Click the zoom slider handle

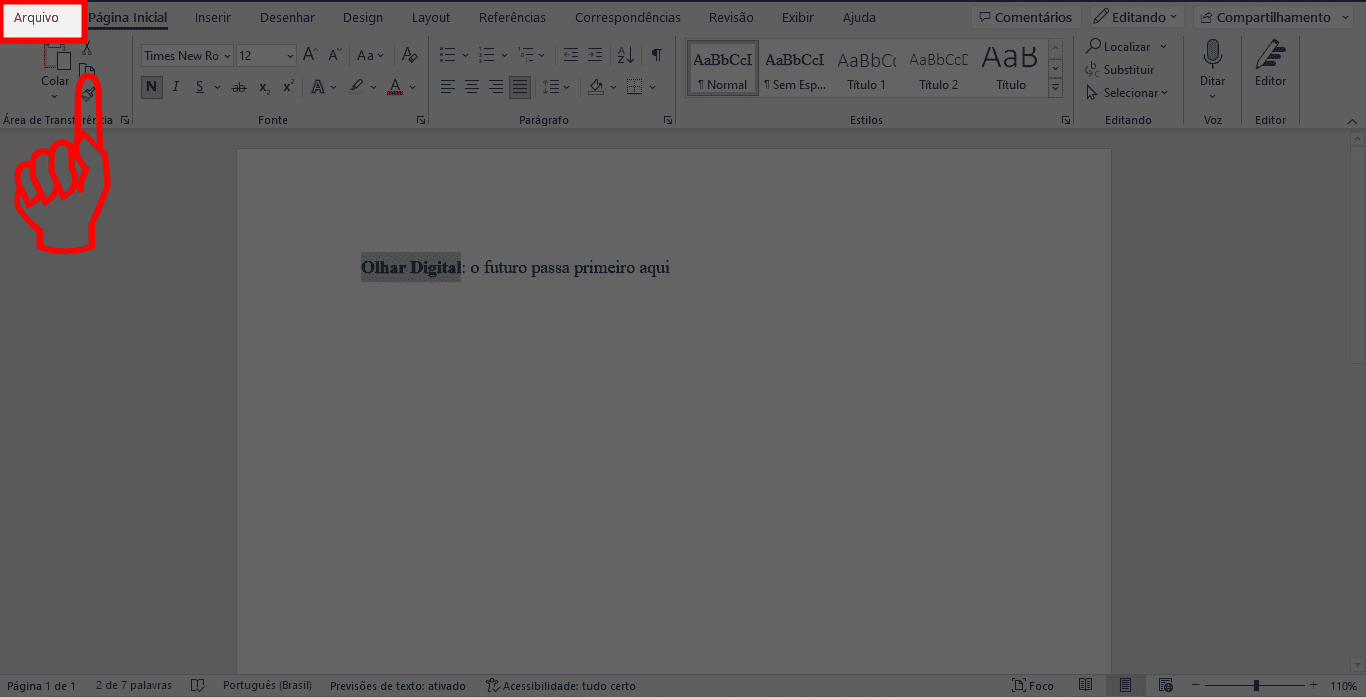1256,686
